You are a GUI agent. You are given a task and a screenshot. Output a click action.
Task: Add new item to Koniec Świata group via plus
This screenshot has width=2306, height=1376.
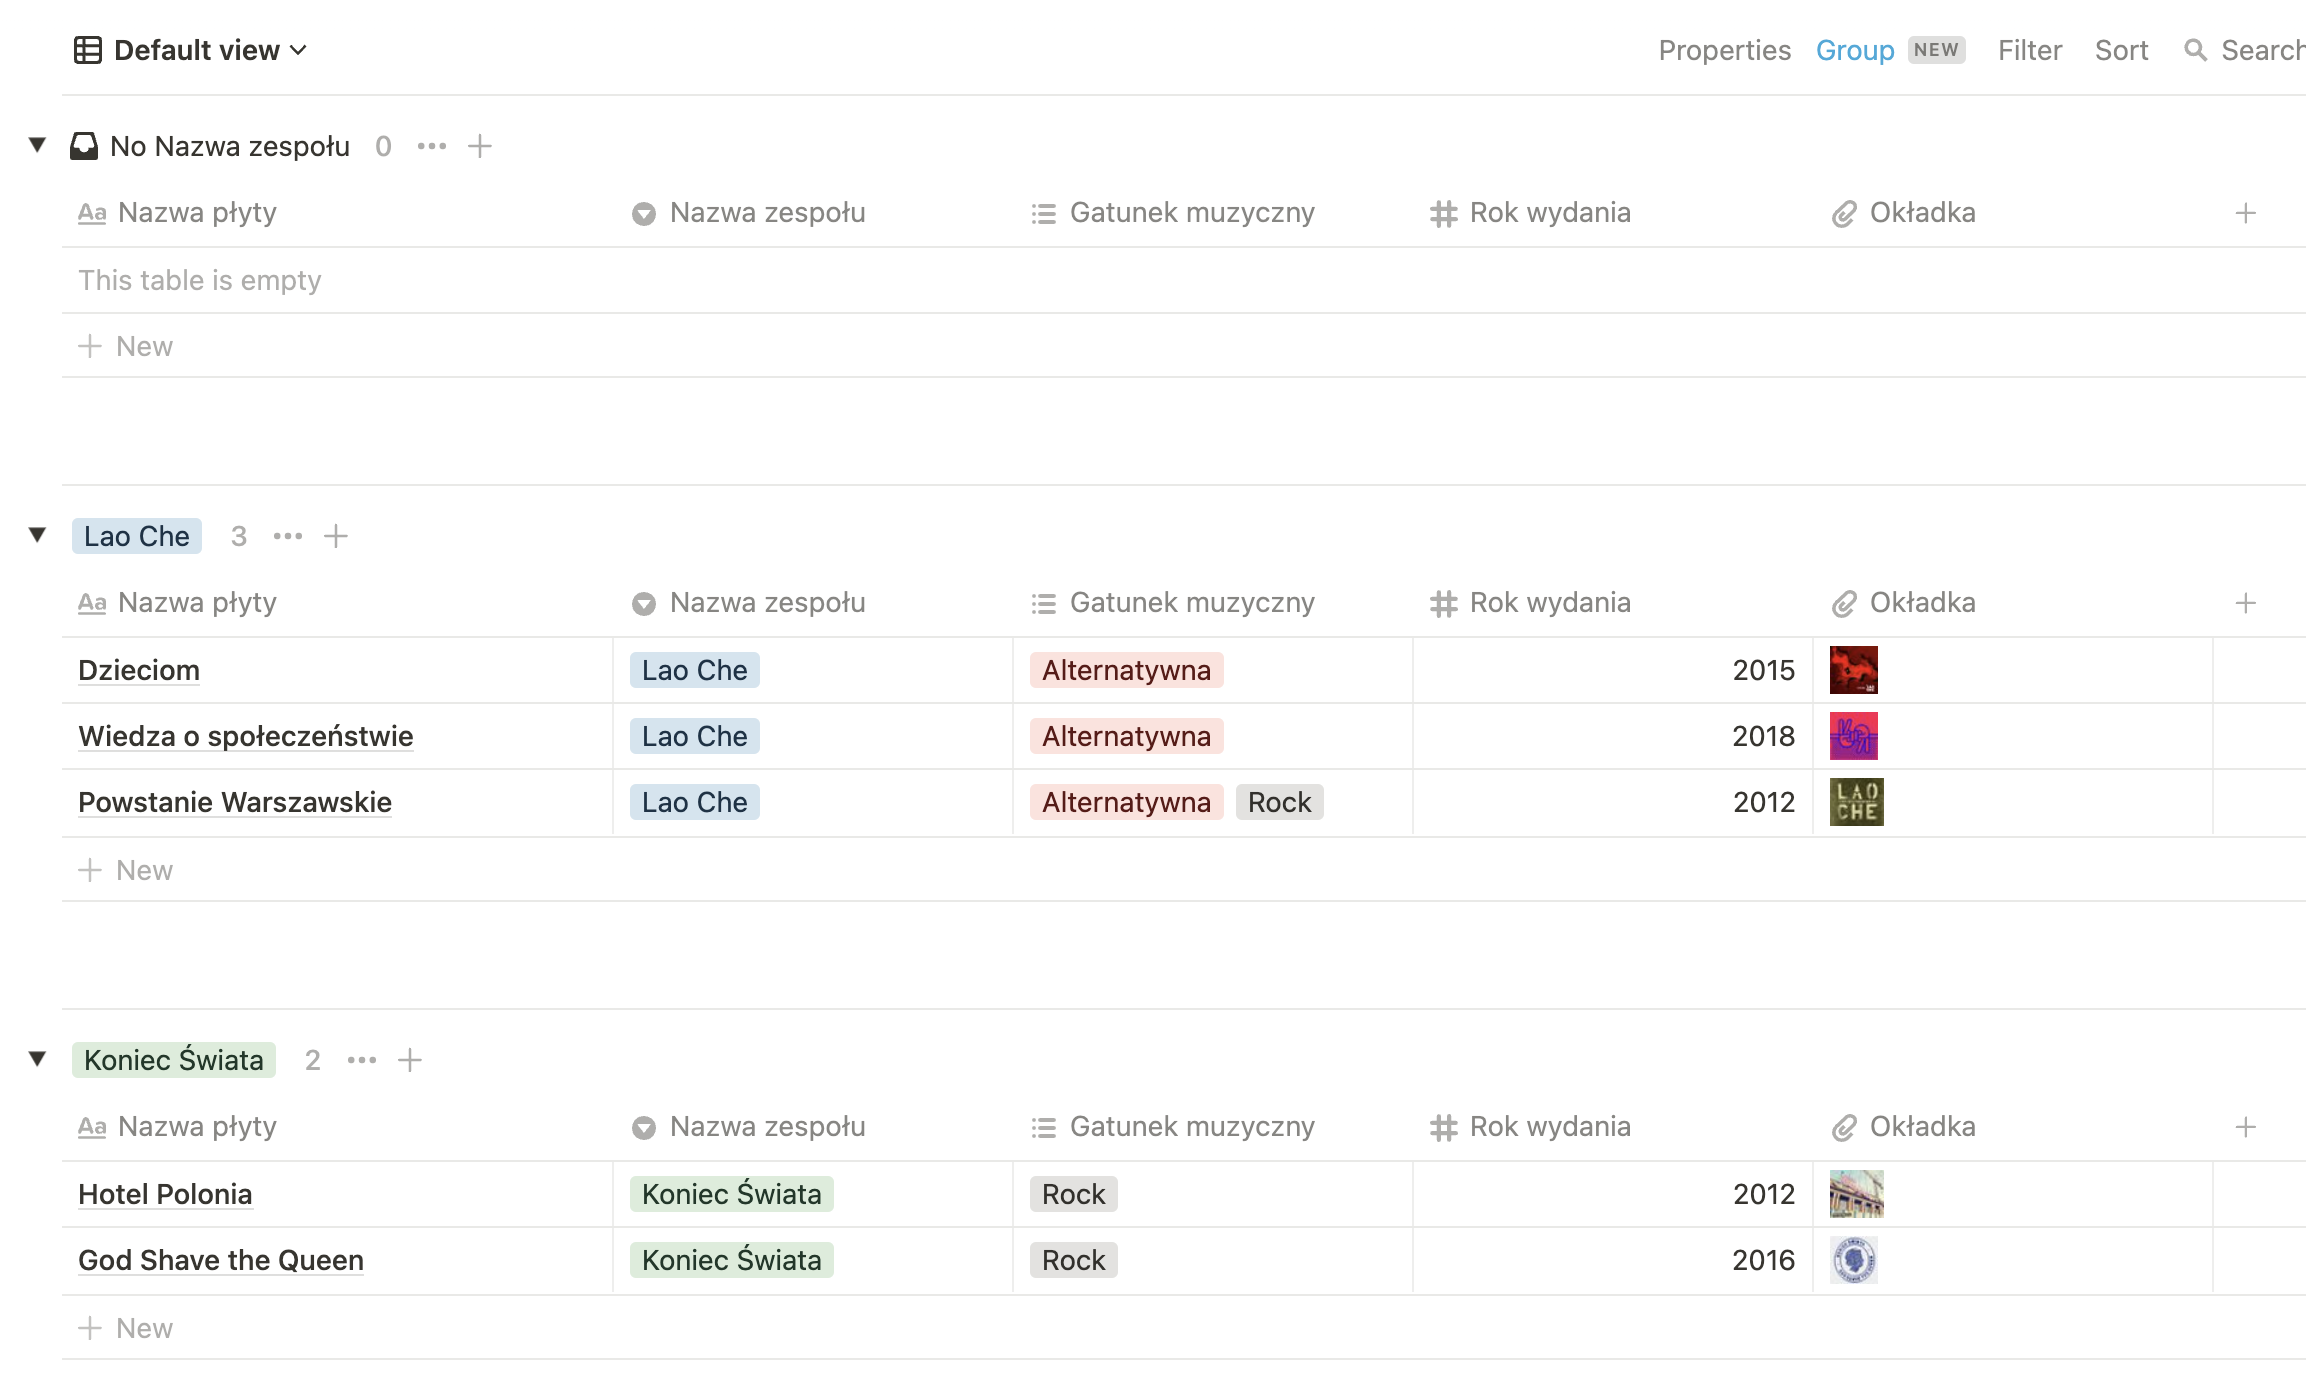point(410,1060)
